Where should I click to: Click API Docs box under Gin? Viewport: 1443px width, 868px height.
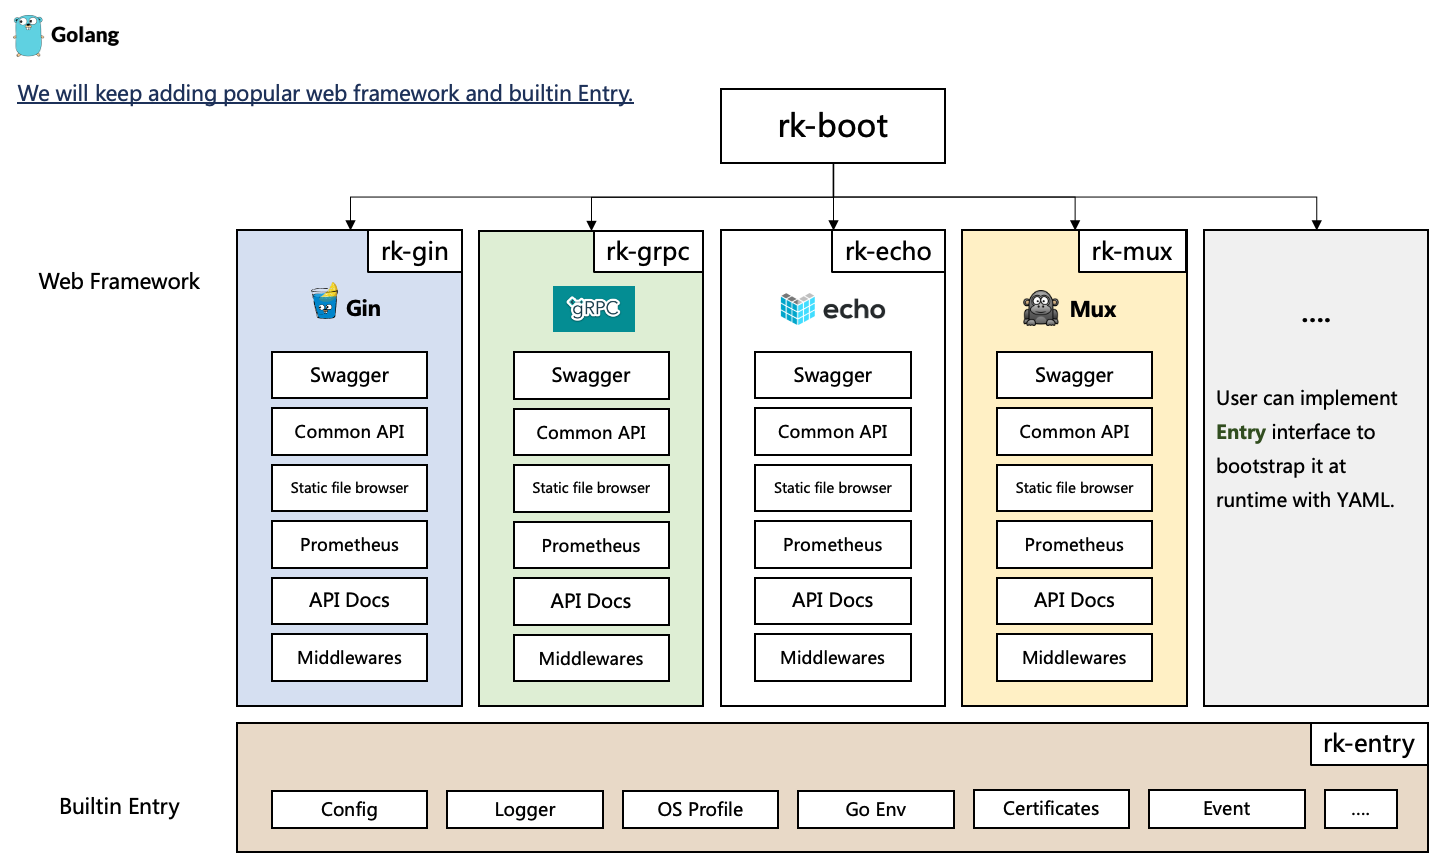coord(349,601)
